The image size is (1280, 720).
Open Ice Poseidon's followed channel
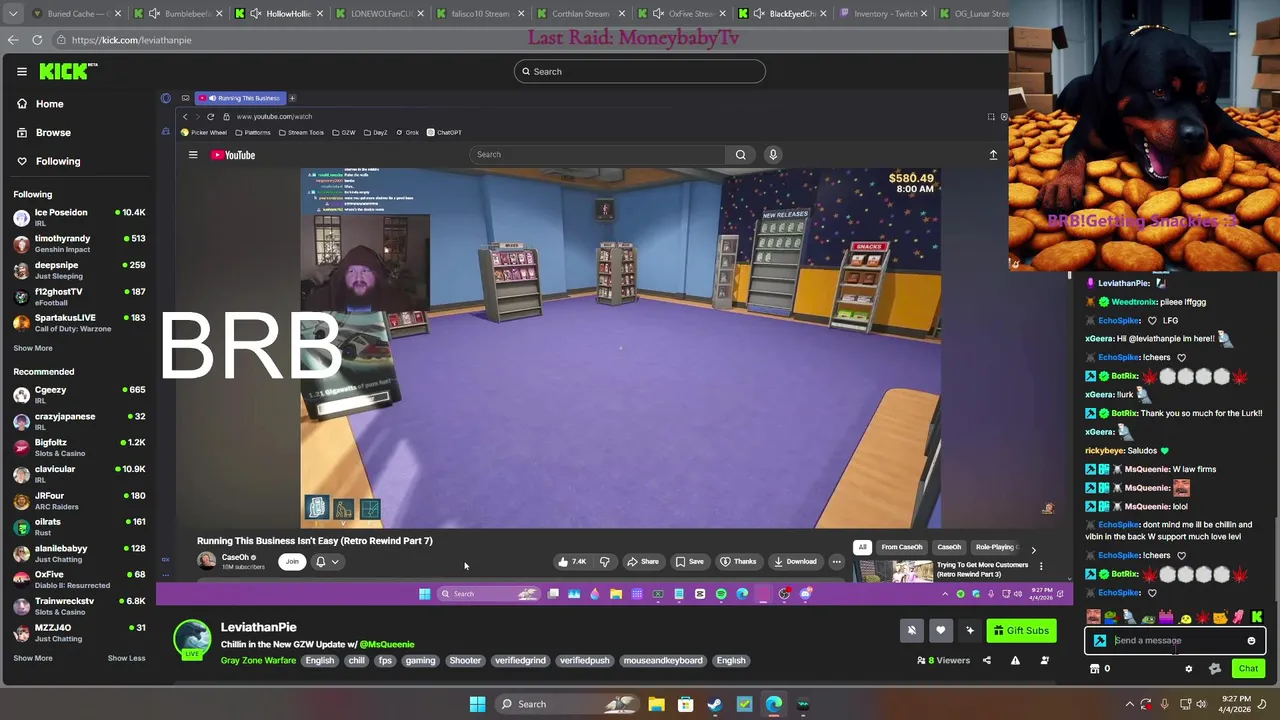79,217
